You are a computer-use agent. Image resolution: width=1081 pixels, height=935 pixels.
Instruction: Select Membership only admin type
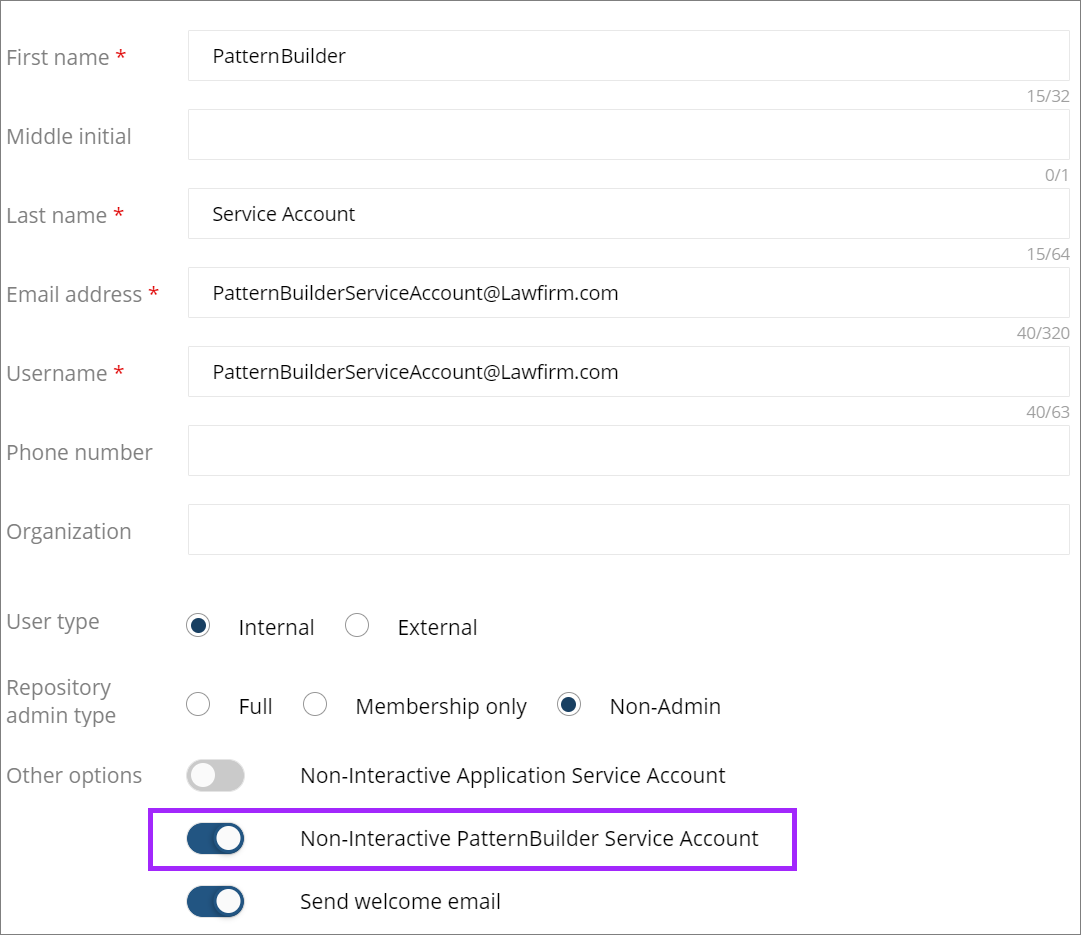coord(315,704)
